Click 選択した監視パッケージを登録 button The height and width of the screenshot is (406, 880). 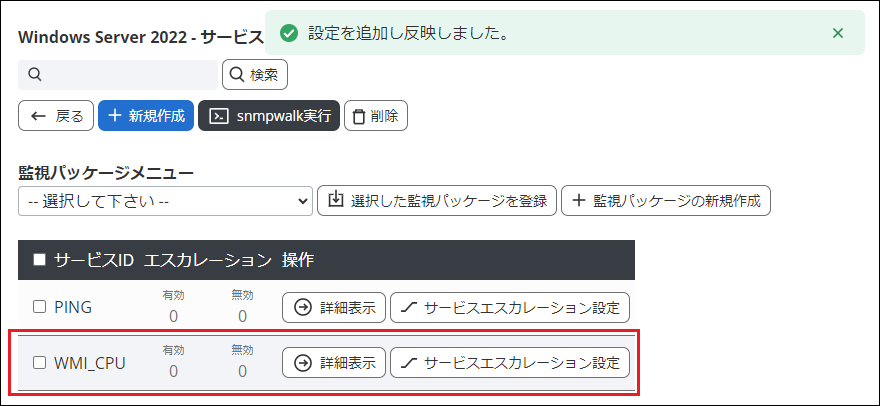click(437, 201)
